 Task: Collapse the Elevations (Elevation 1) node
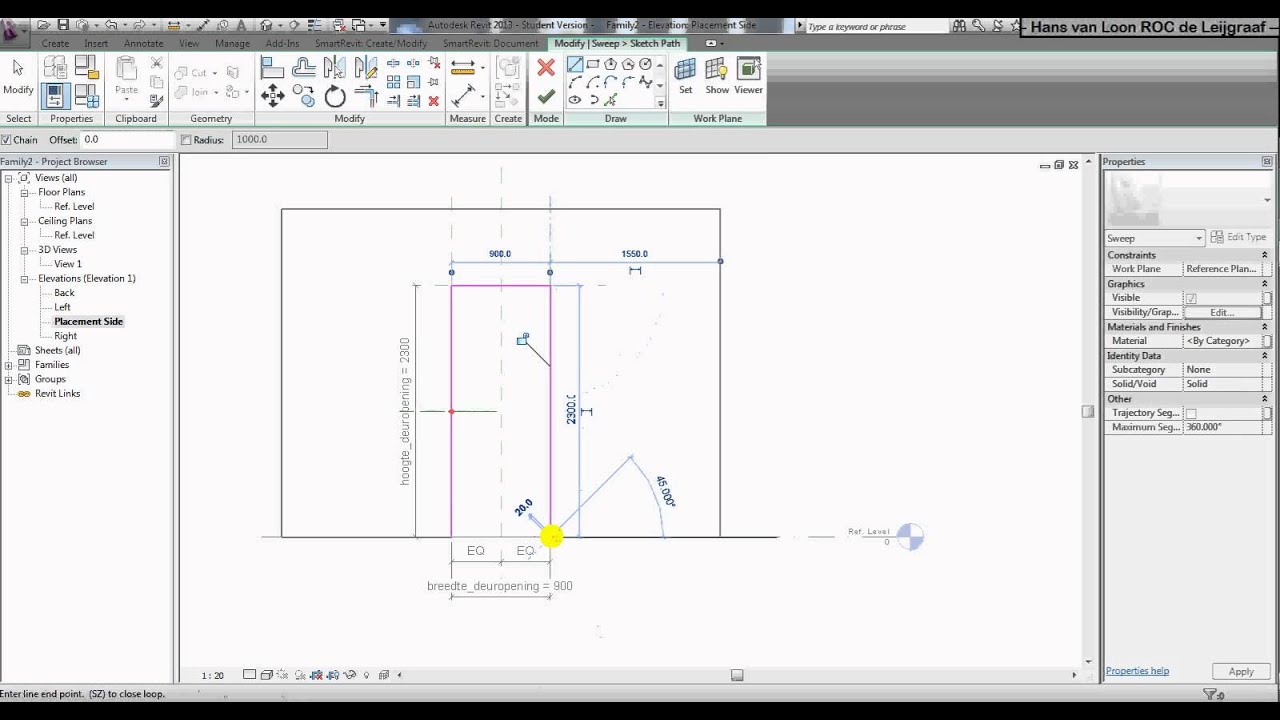pyautogui.click(x=25, y=279)
